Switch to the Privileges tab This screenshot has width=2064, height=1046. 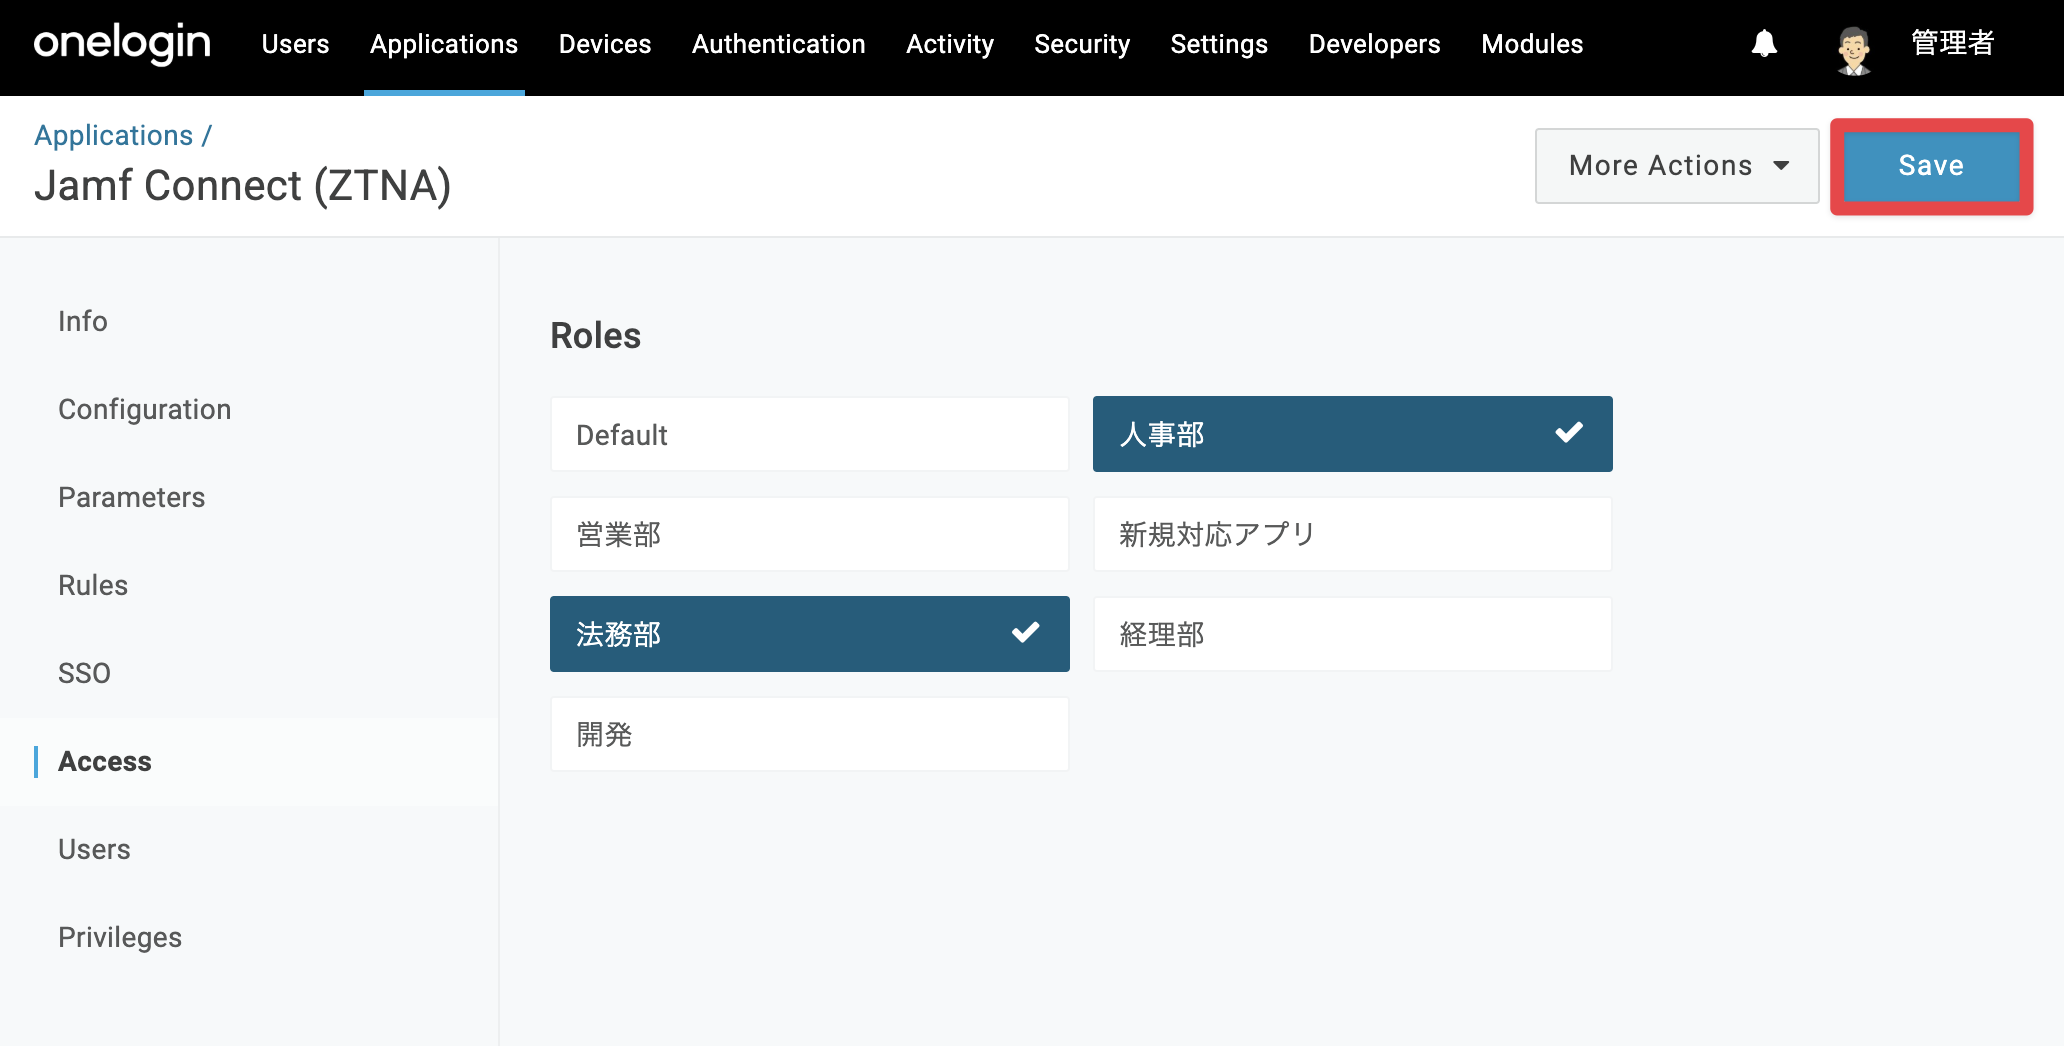[120, 937]
